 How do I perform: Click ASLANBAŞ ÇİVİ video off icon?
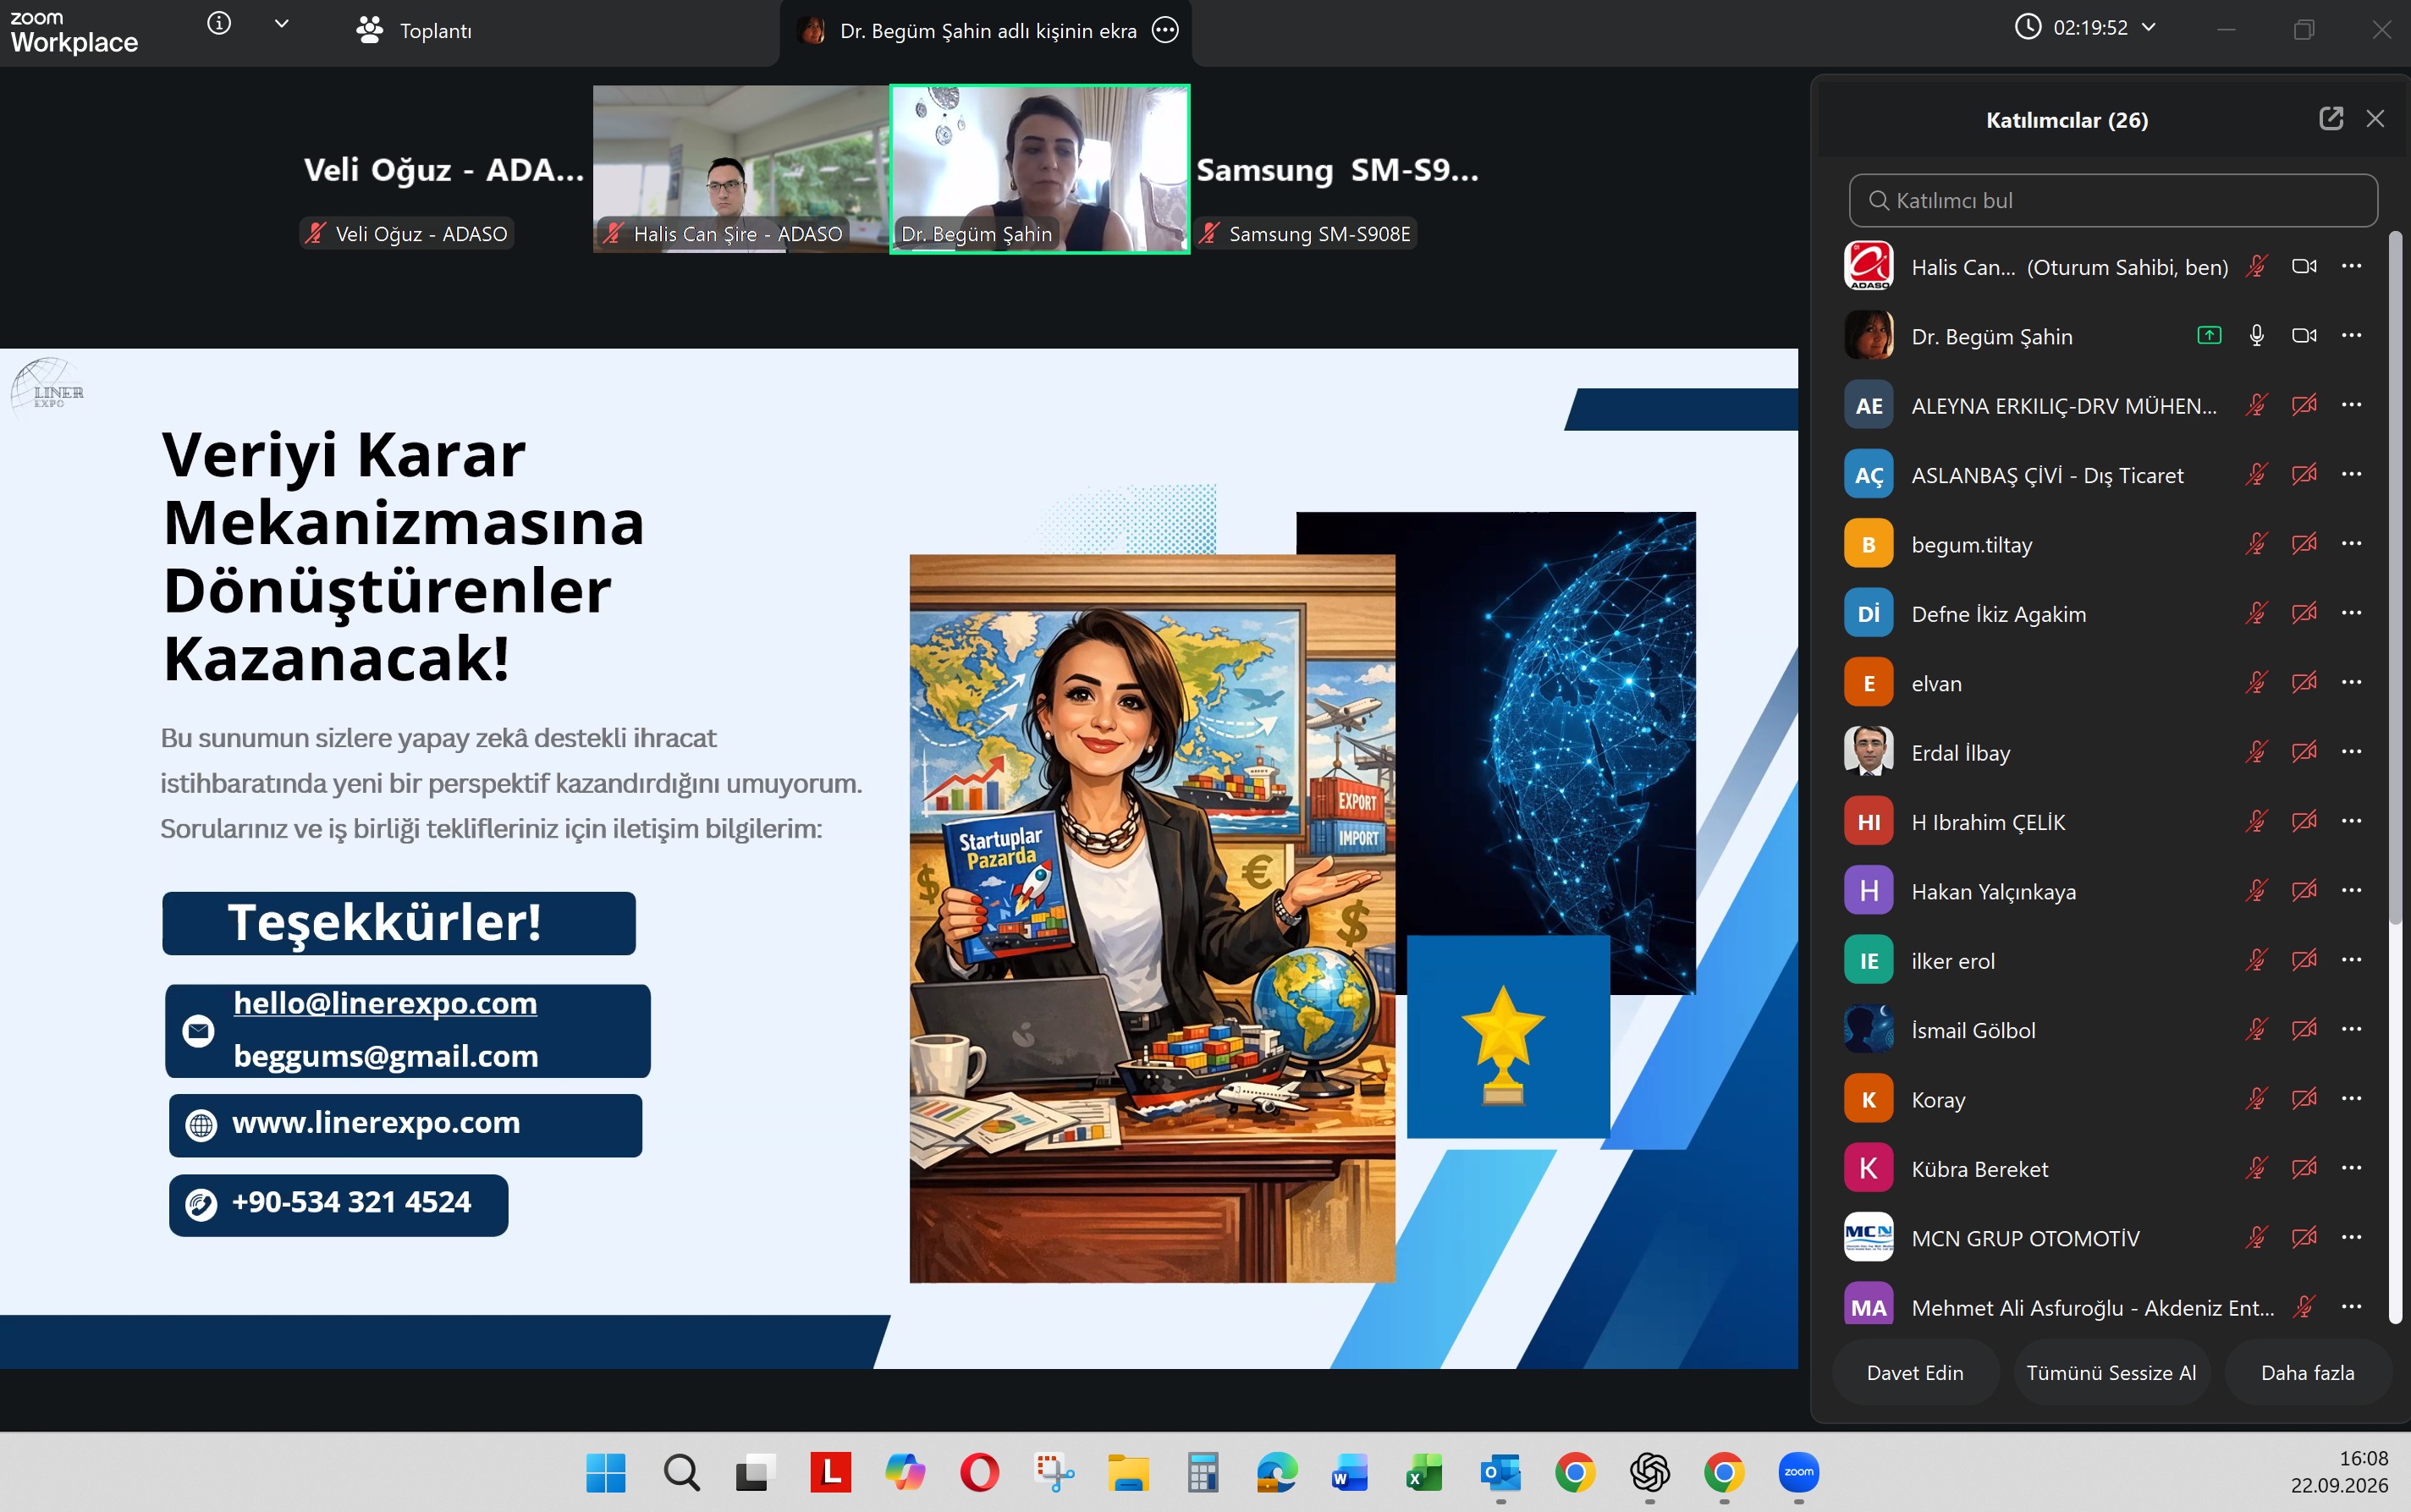[2304, 475]
